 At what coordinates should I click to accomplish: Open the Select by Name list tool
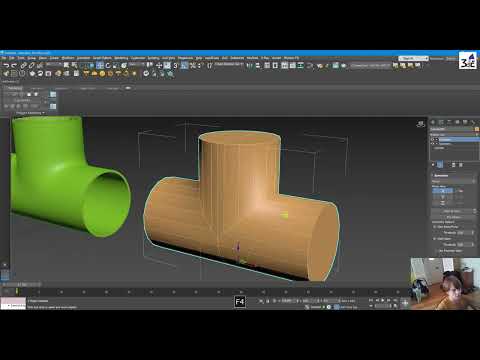[74, 65]
